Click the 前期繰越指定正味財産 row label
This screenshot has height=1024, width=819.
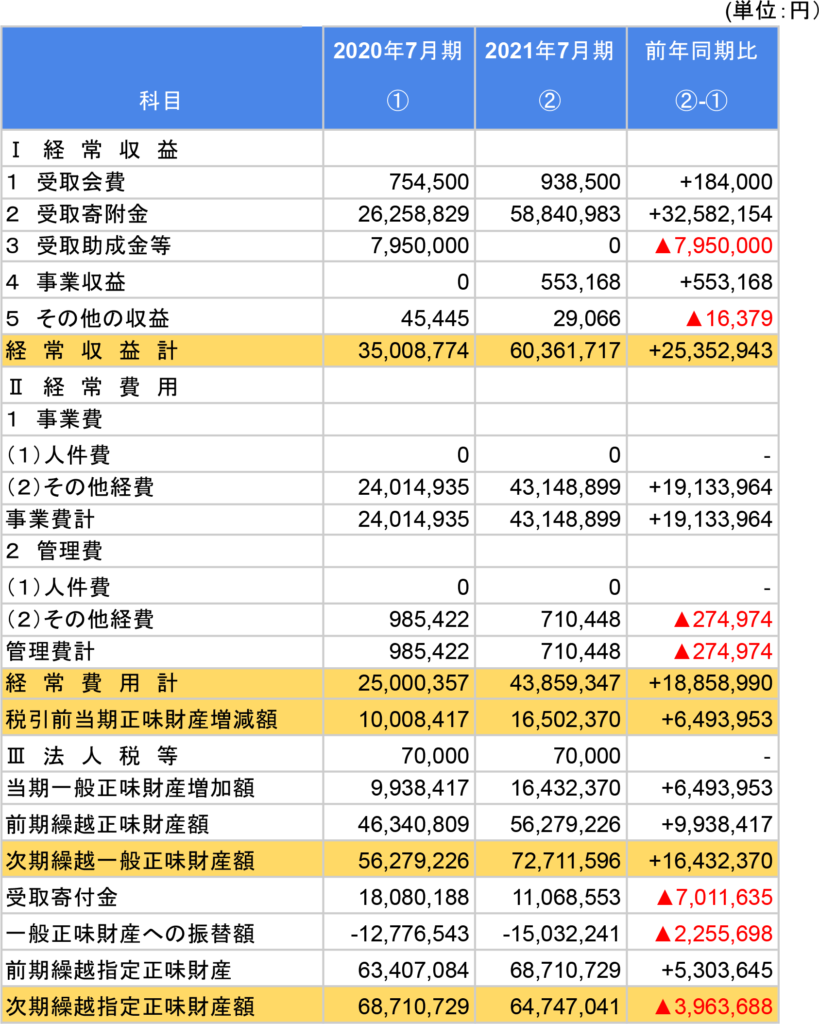[119, 970]
